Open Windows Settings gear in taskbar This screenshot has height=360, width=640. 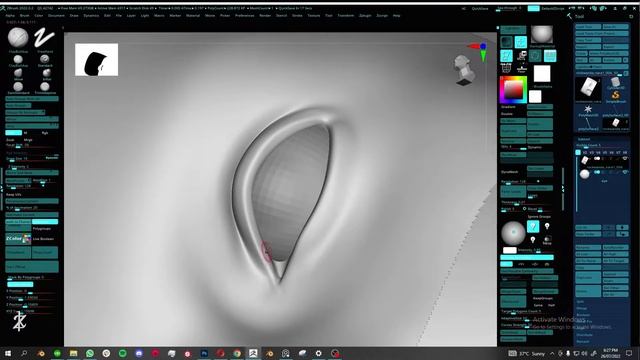[x=318, y=353]
